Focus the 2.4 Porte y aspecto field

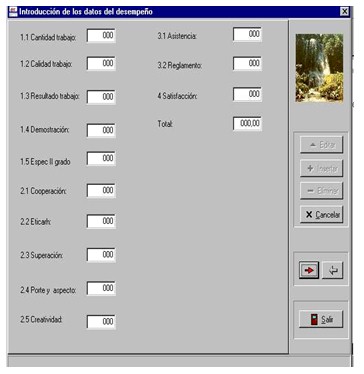[x=101, y=288]
